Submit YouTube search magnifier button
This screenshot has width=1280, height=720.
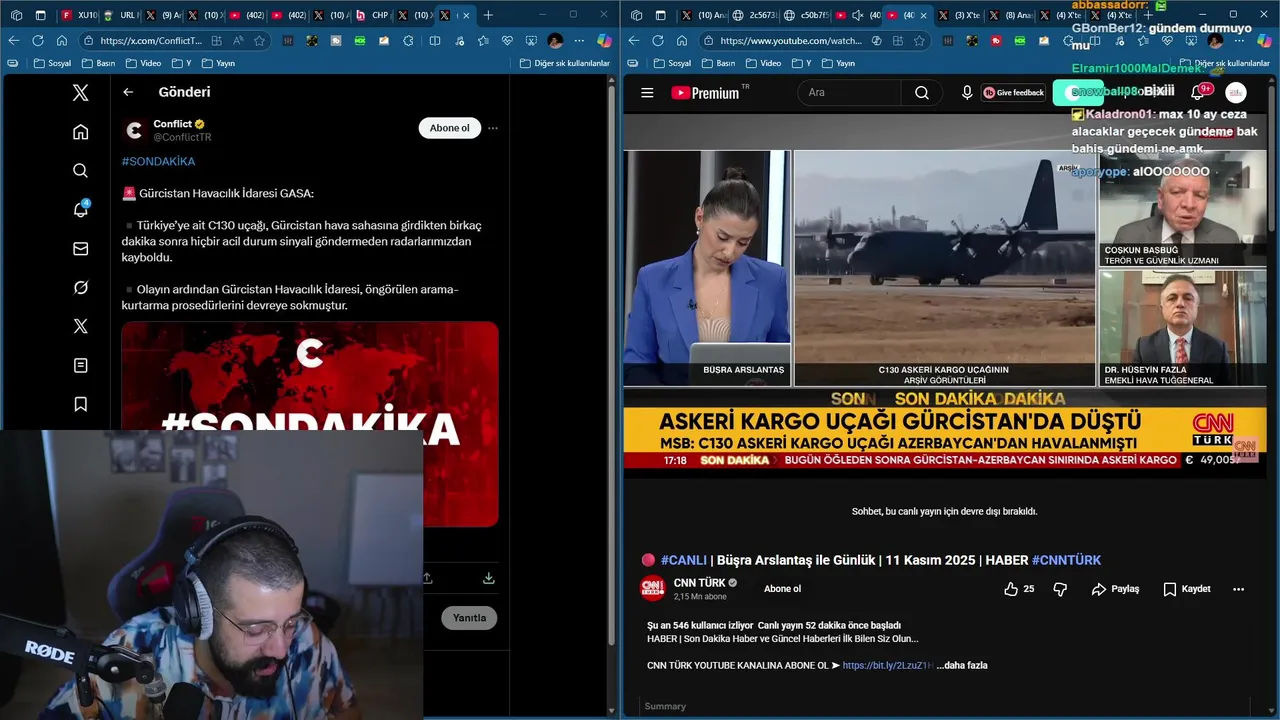click(921, 93)
